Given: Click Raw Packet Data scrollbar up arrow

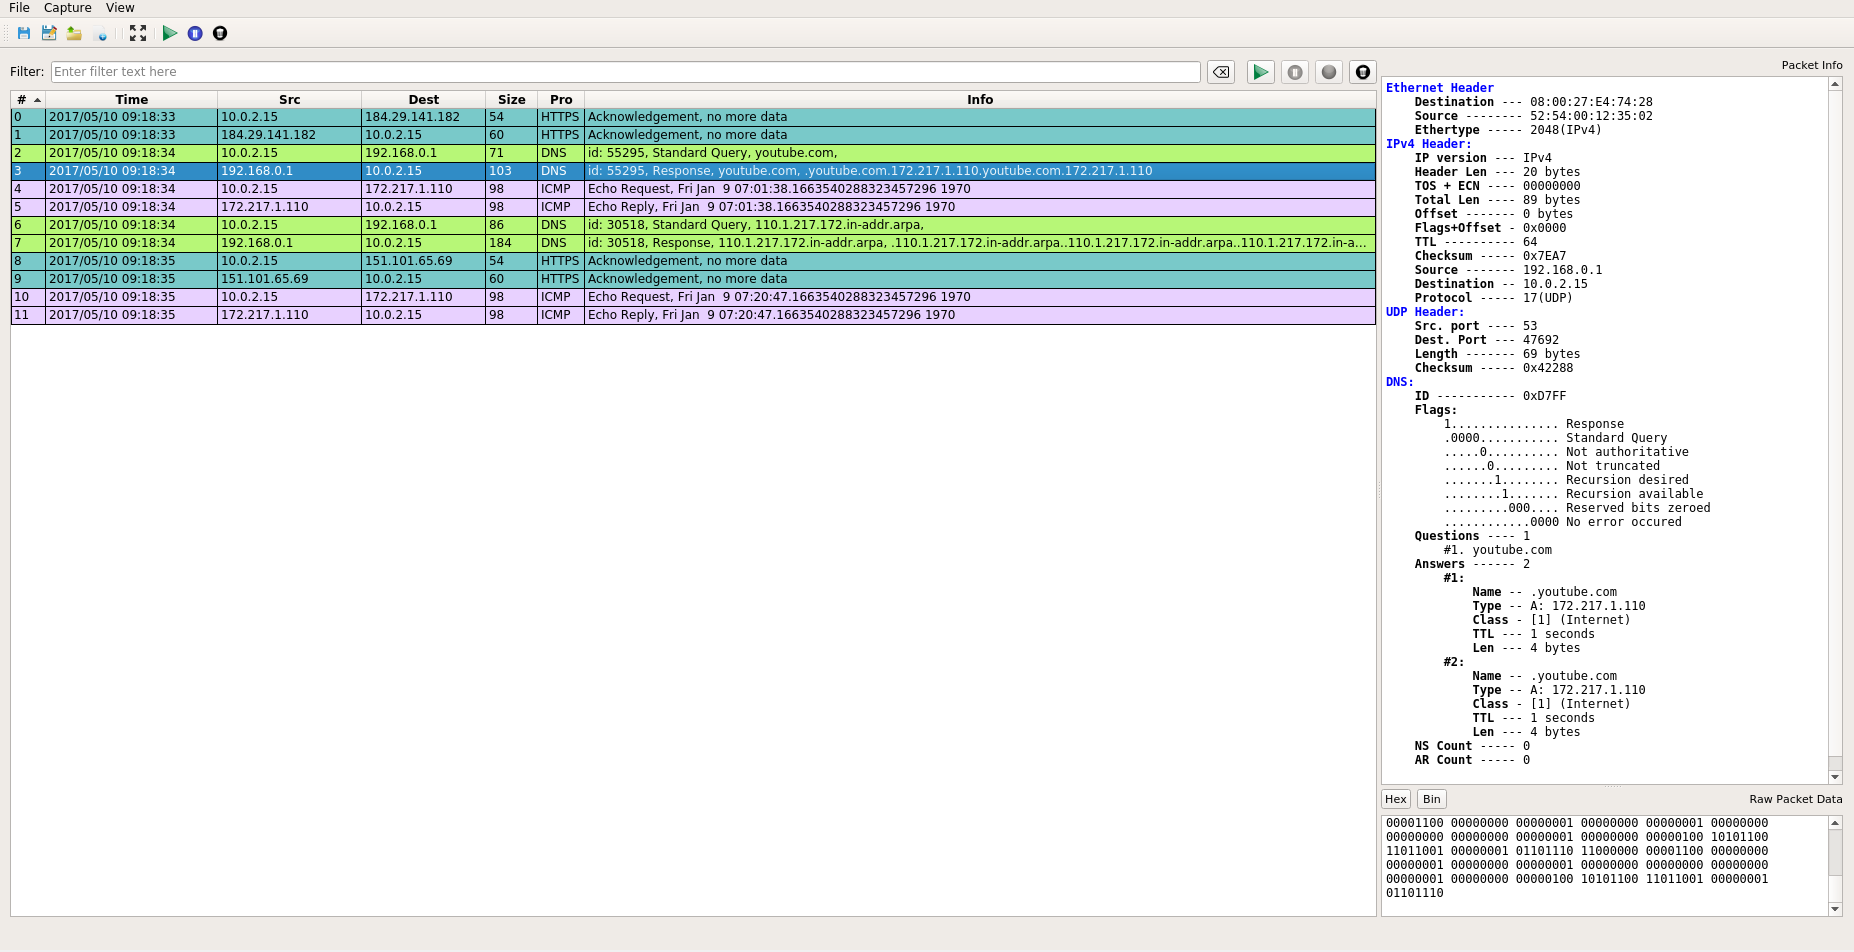Looking at the screenshot, I should (1835, 823).
